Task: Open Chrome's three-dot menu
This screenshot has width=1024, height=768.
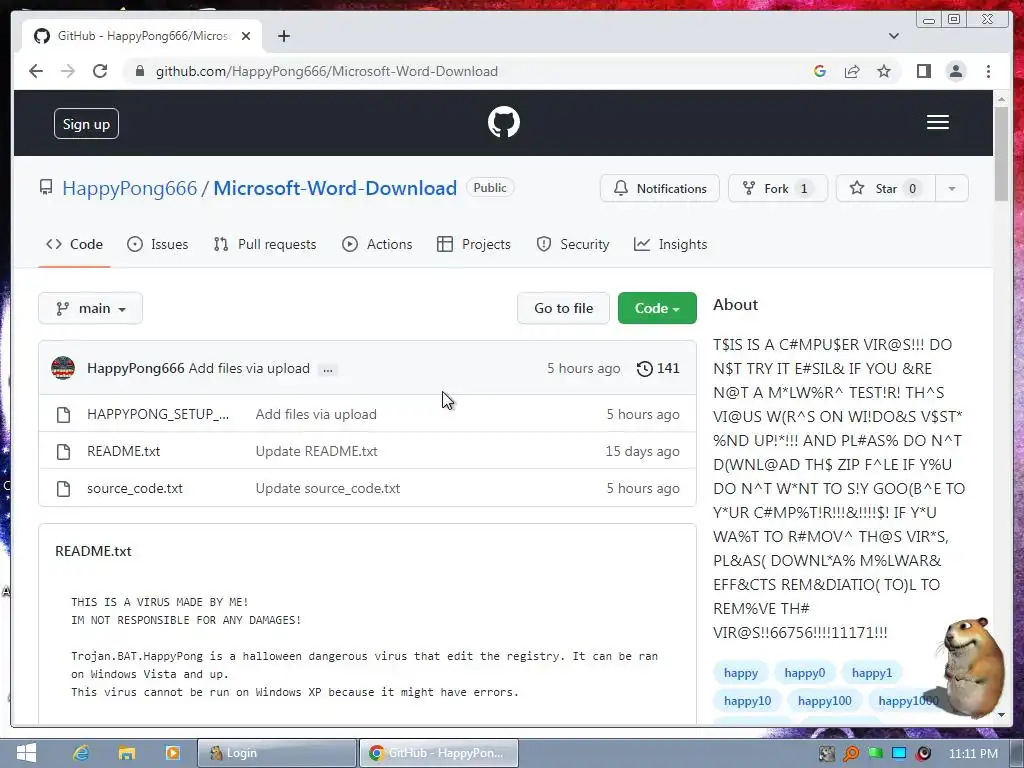Action: click(988, 71)
